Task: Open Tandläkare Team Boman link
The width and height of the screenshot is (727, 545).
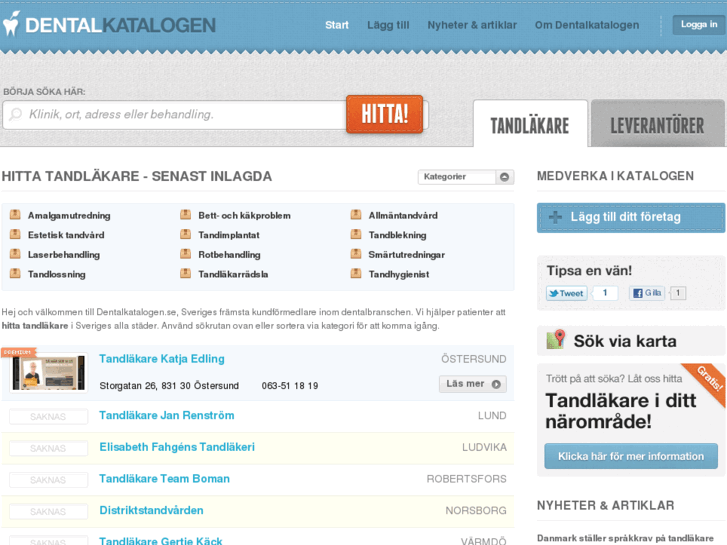Action: click(165, 478)
